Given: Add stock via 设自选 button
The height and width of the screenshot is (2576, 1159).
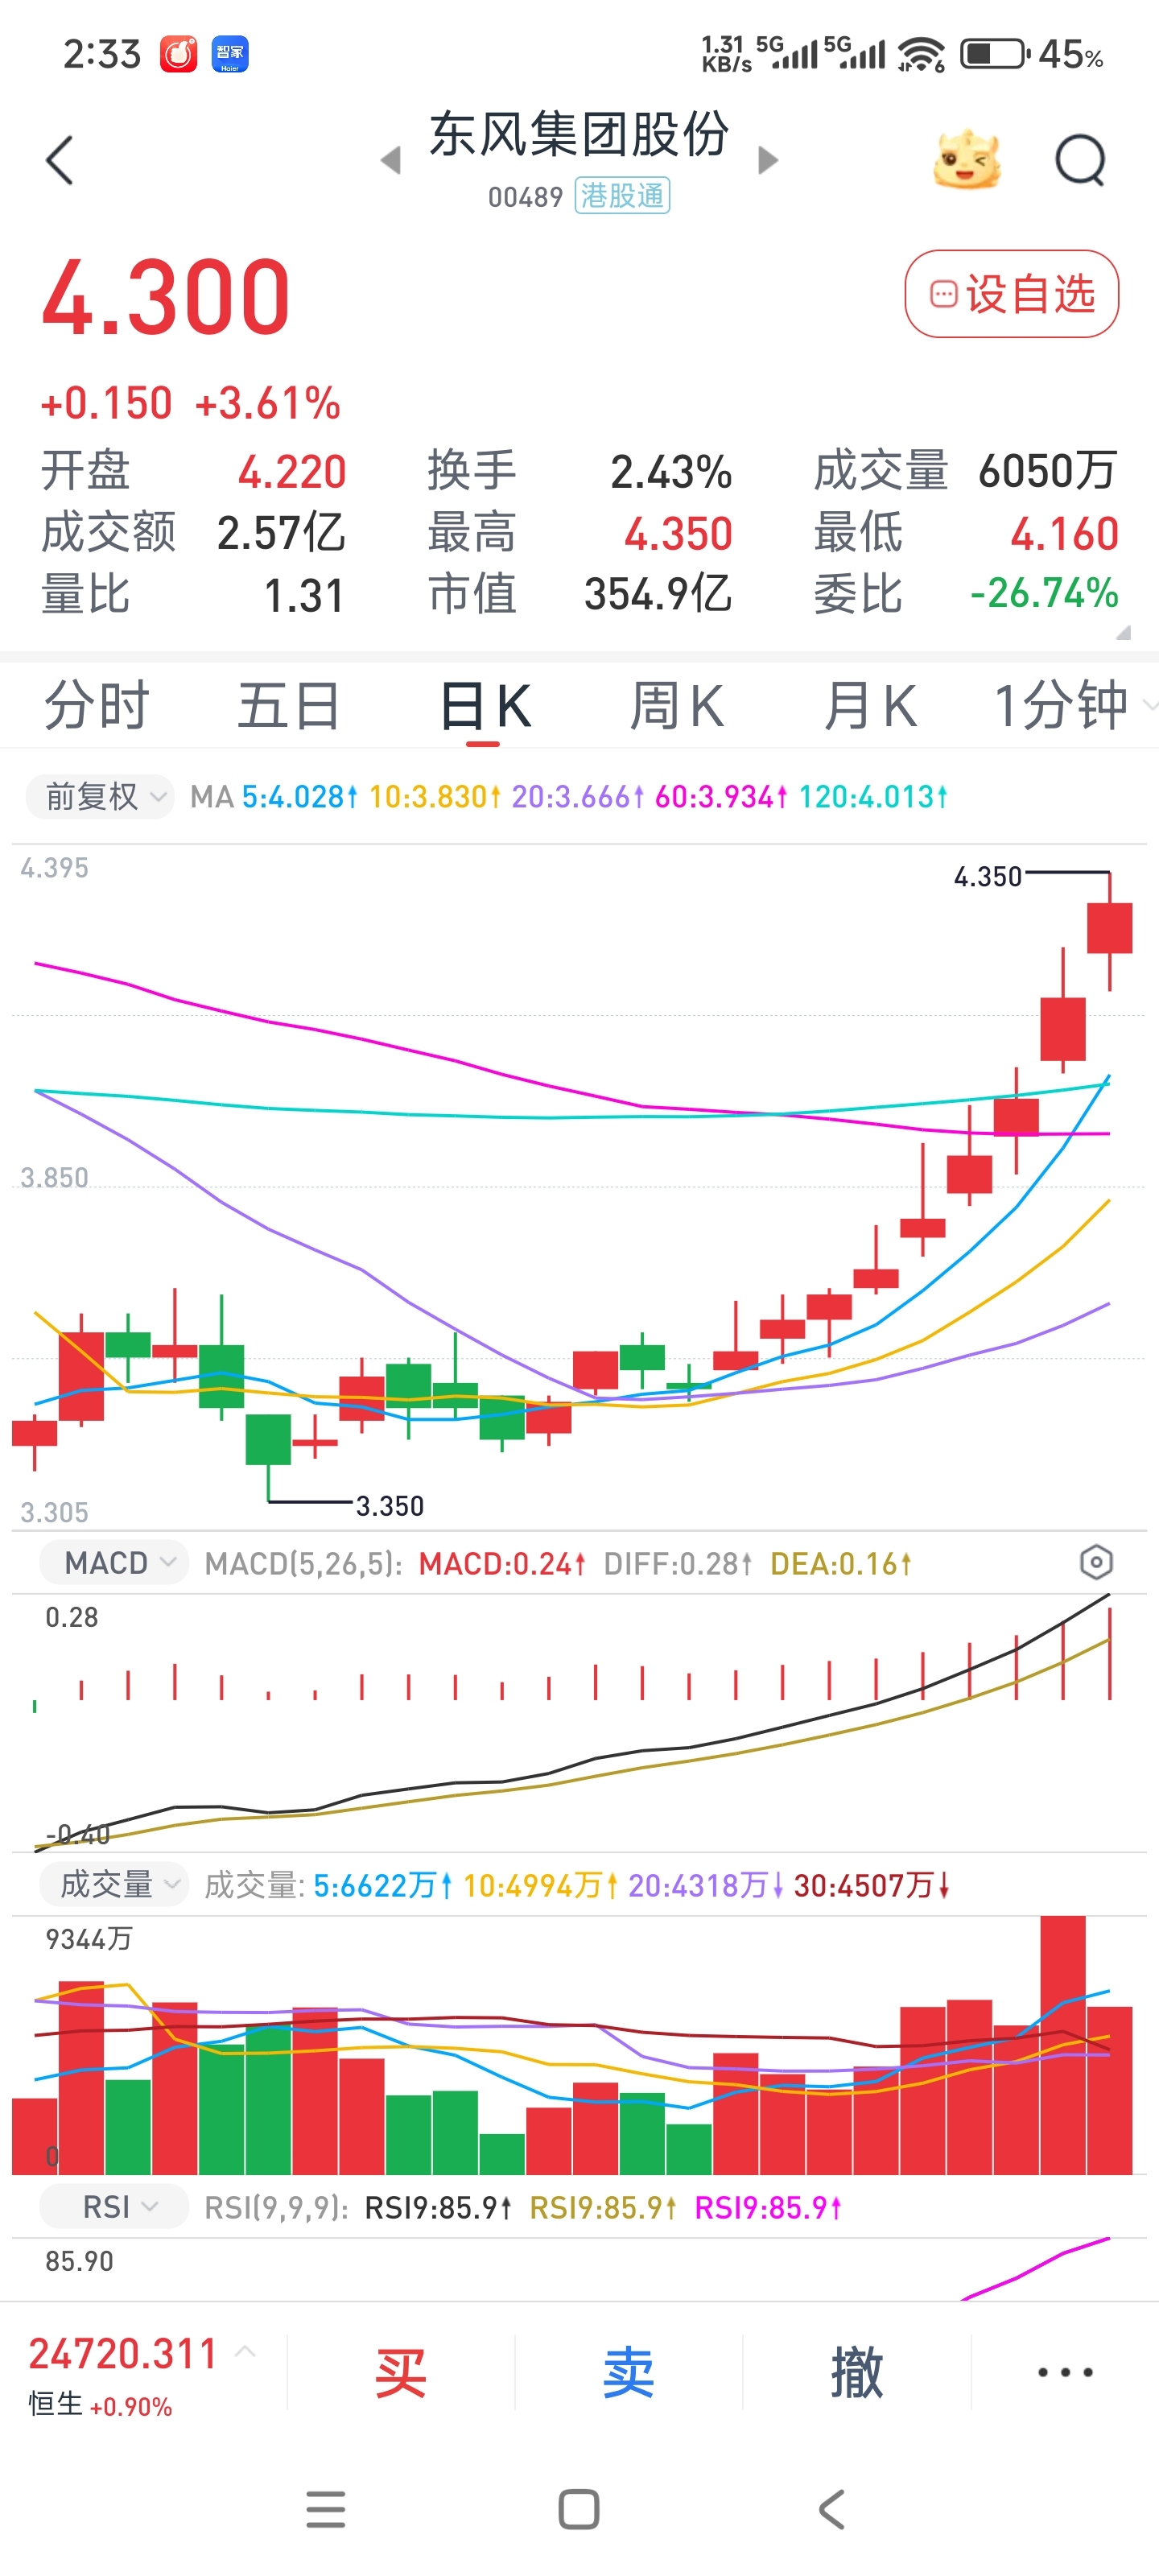Looking at the screenshot, I should point(1012,294).
